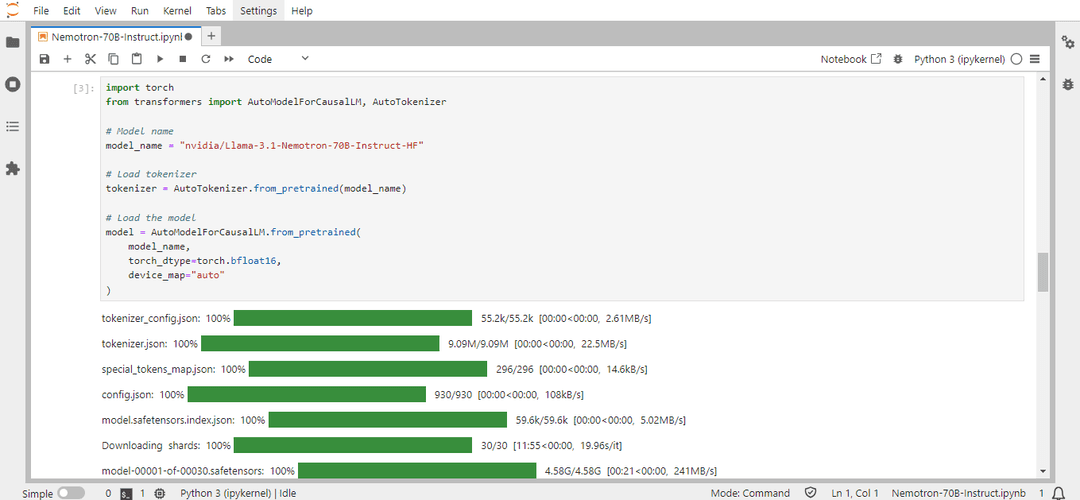Open the View menu
The image size is (1080, 500).
coord(105,10)
